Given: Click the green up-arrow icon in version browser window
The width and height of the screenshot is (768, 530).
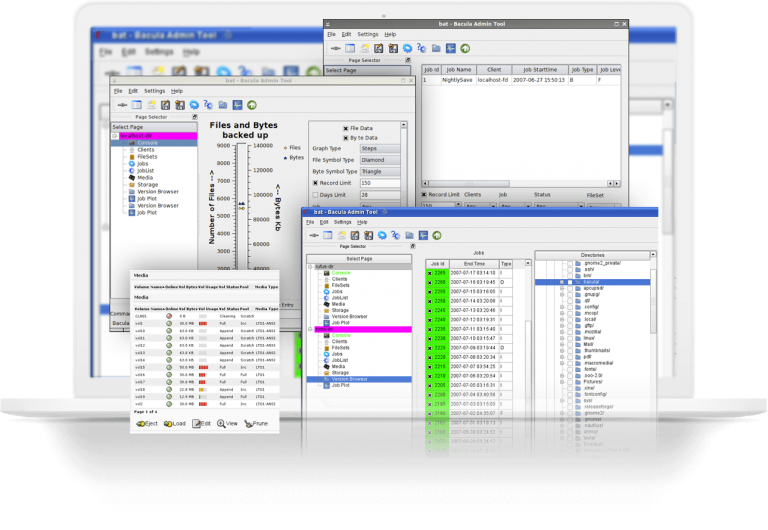Looking at the screenshot, I should pyautogui.click(x=437, y=236).
